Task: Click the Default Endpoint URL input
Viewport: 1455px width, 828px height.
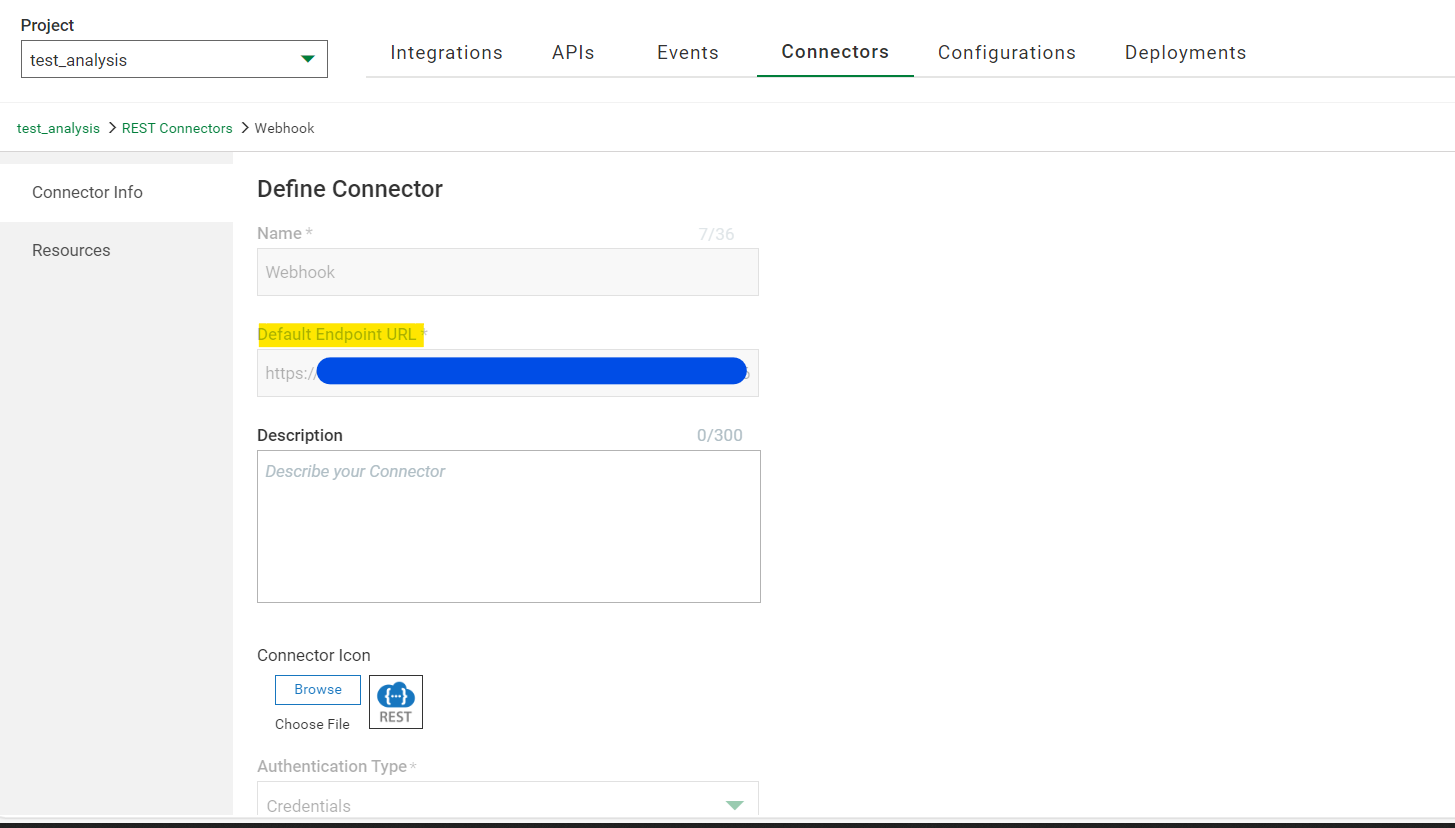Action: 508,372
